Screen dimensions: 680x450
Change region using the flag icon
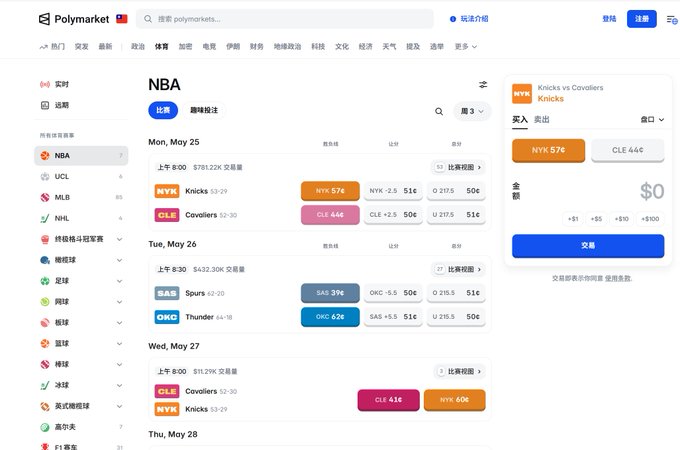pos(121,19)
